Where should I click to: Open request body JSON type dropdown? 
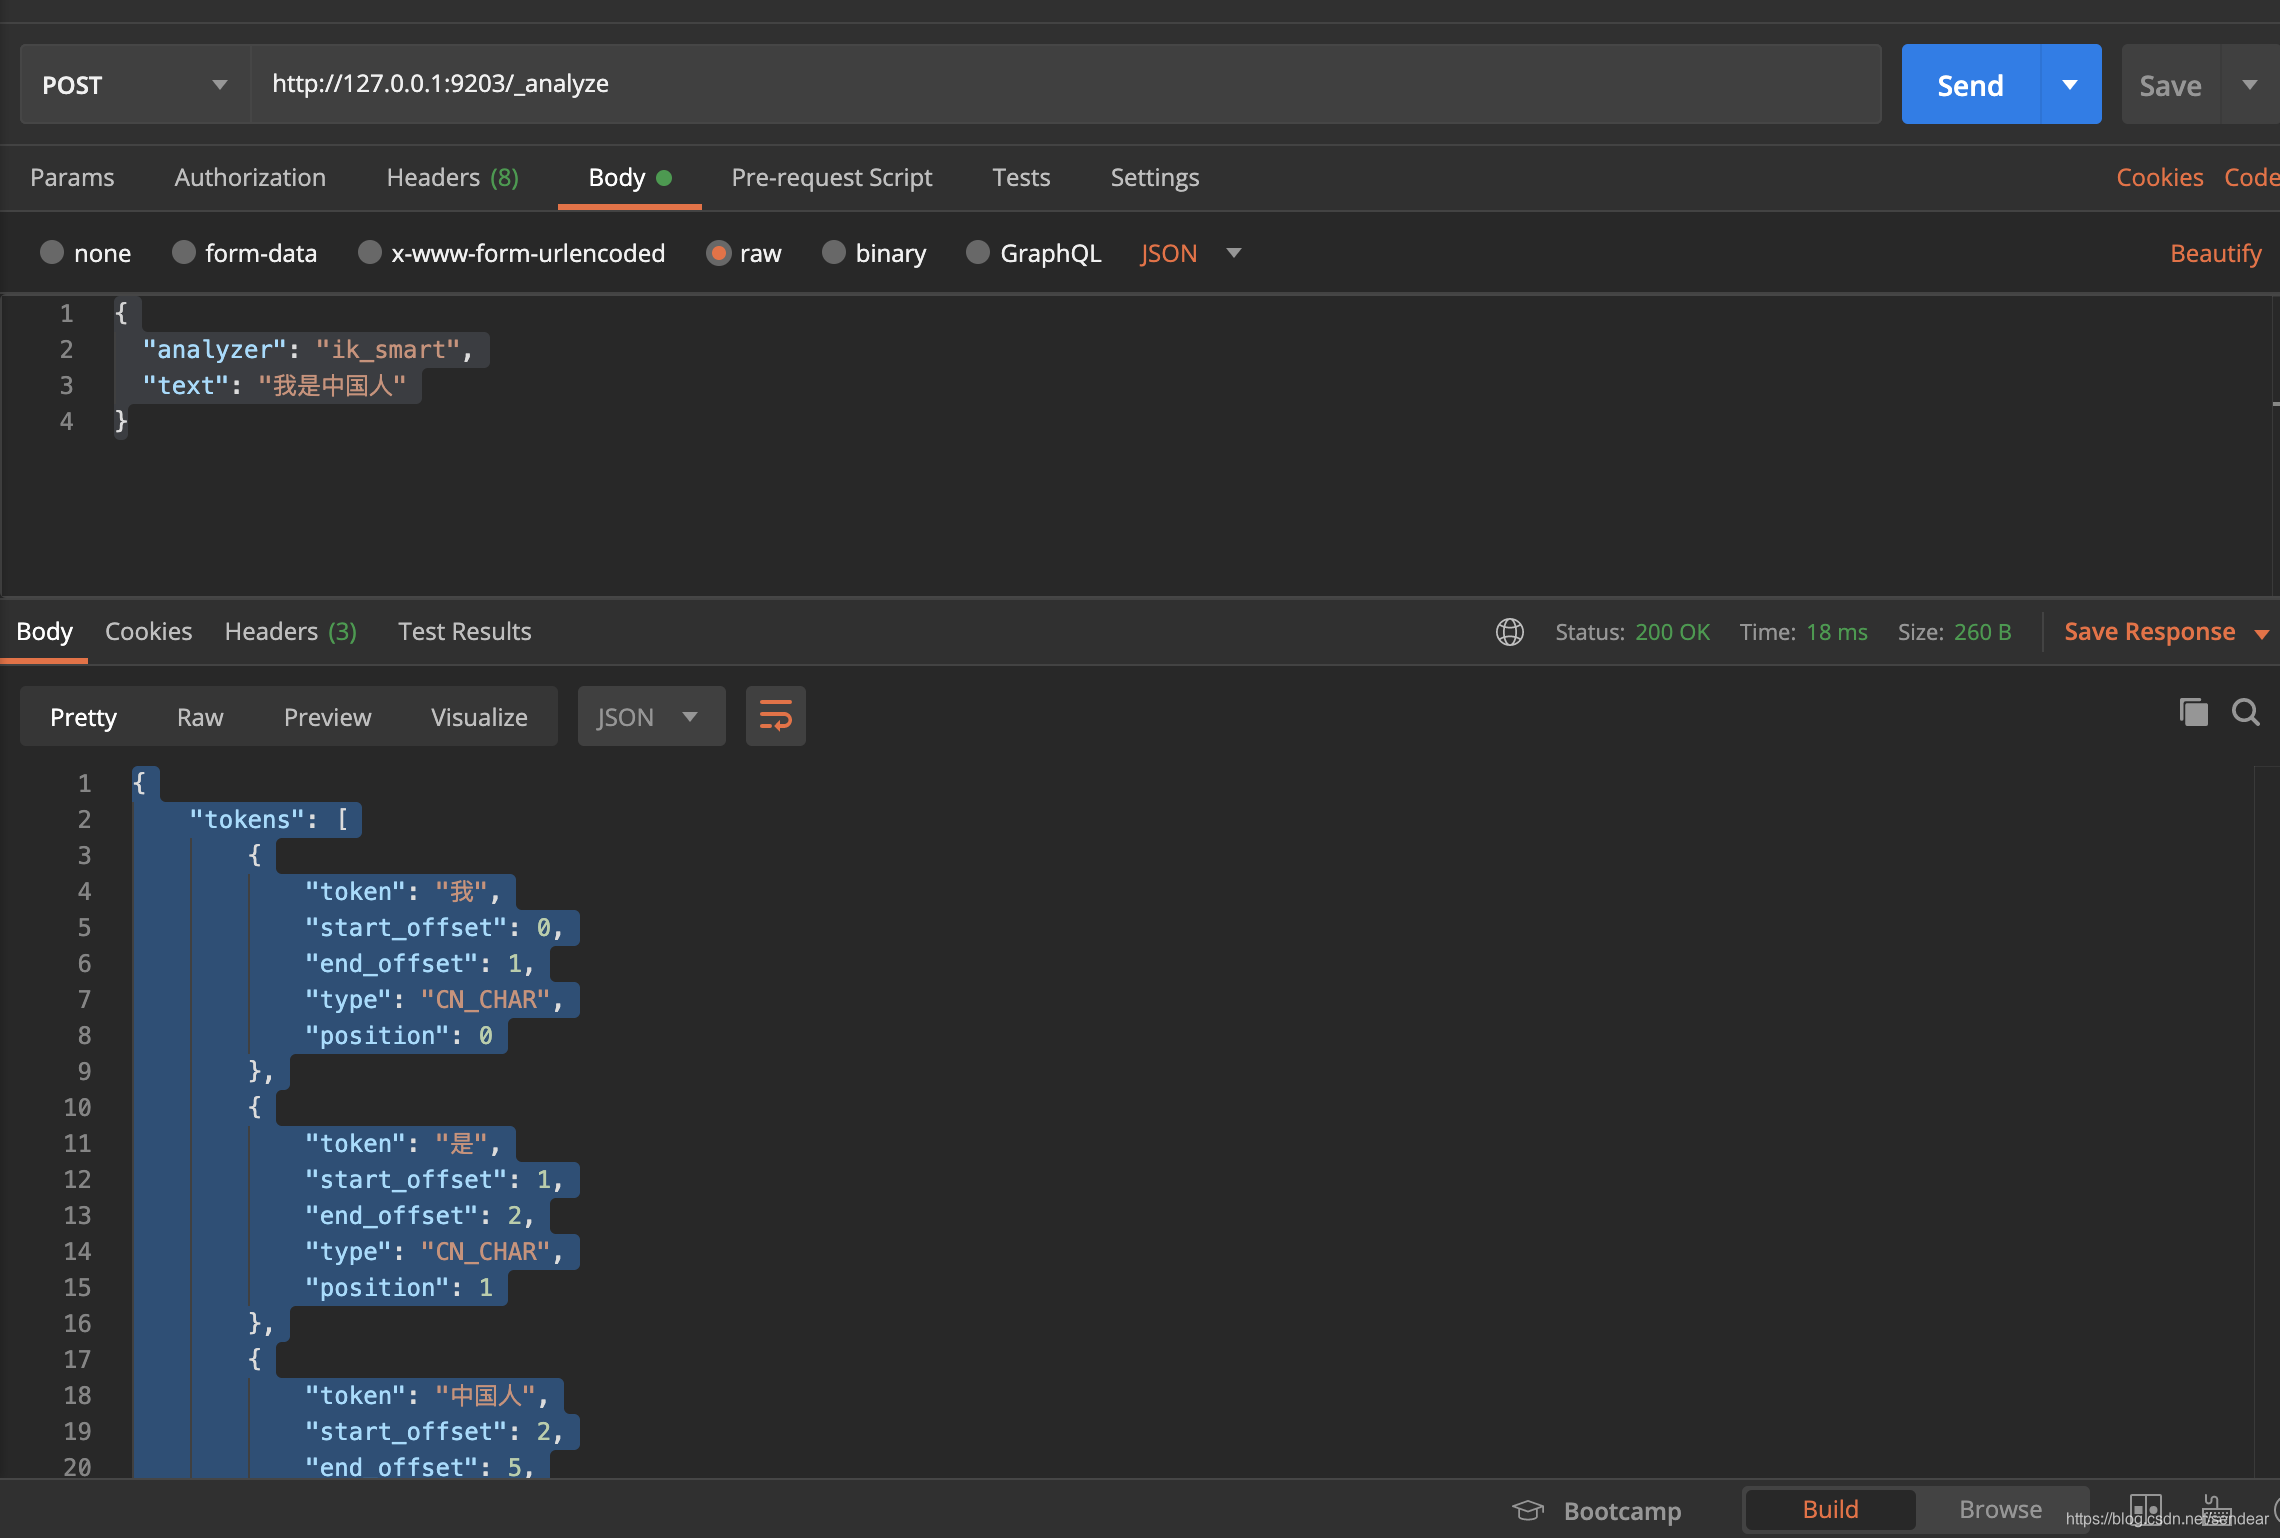pyautogui.click(x=1190, y=253)
